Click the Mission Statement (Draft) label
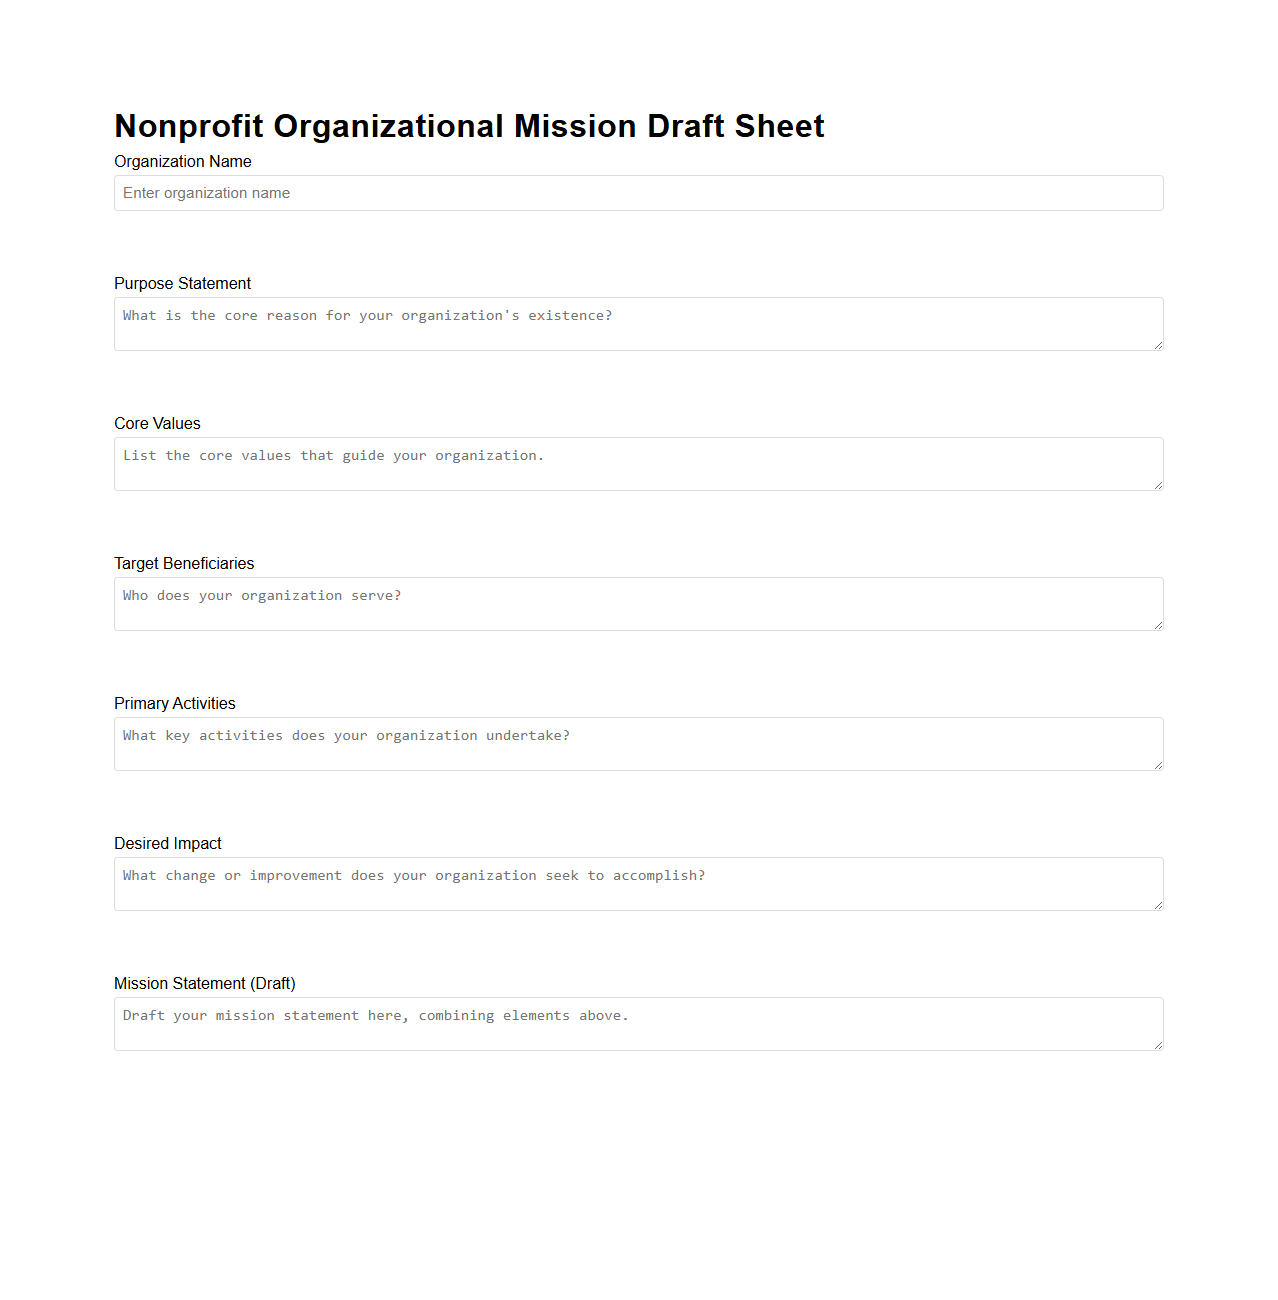This screenshot has width=1278, height=1300. (204, 983)
